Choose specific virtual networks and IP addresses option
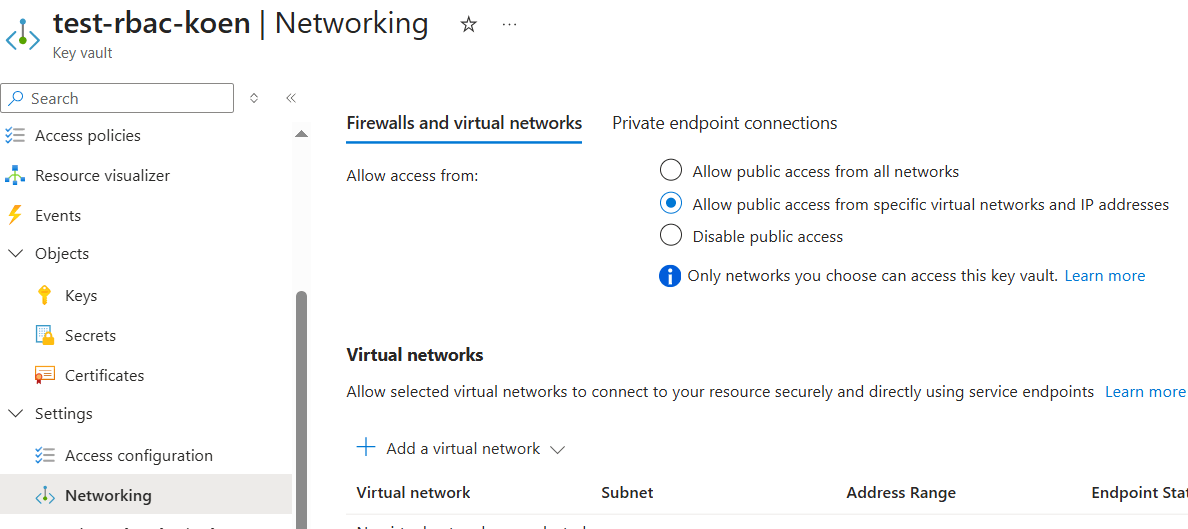The width and height of the screenshot is (1188, 529). pyautogui.click(x=671, y=204)
